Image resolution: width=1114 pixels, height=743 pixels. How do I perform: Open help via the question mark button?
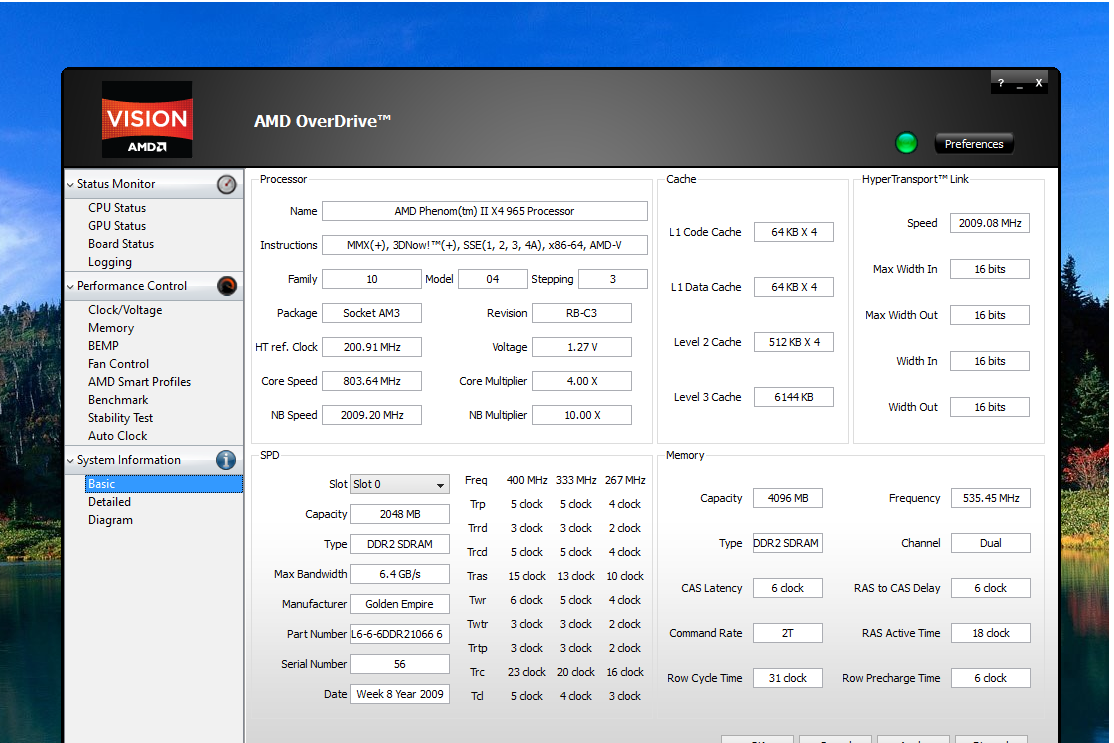coord(1000,83)
